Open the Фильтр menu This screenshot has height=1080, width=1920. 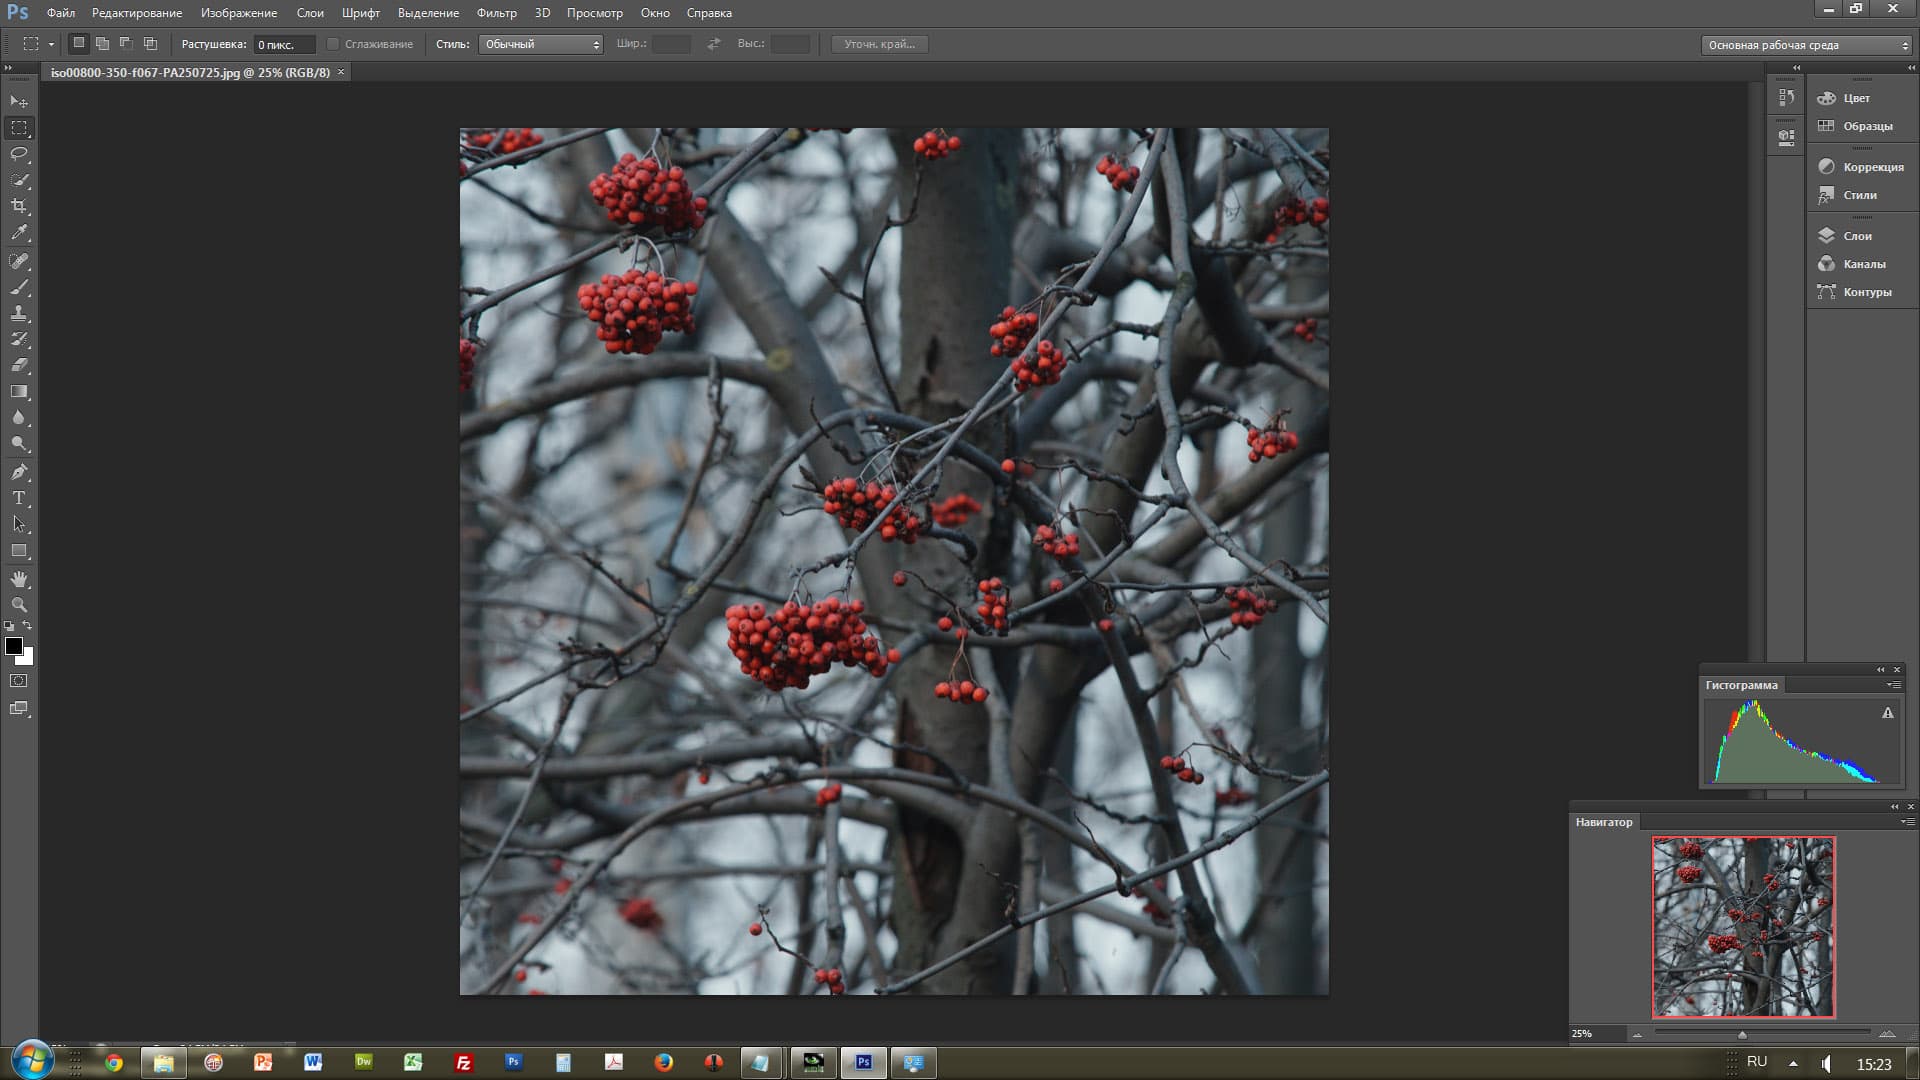[x=496, y=13]
